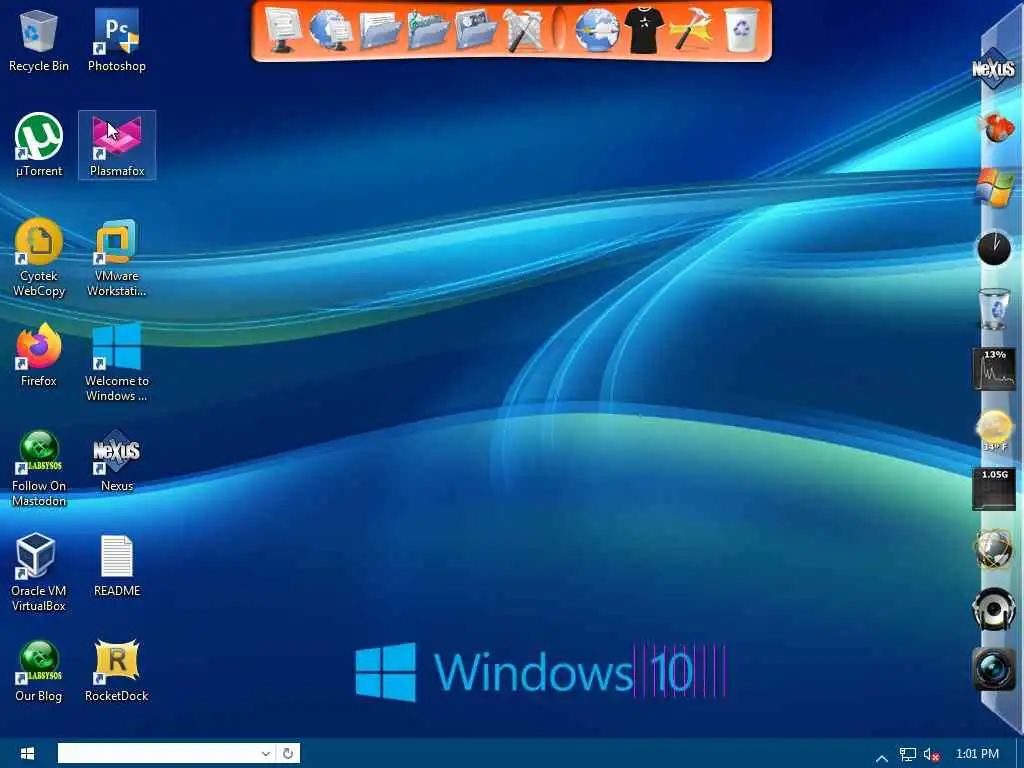Screen dimensions: 1024x768
Task: Click the camera lens icon on side dock
Action: pyautogui.click(x=994, y=669)
